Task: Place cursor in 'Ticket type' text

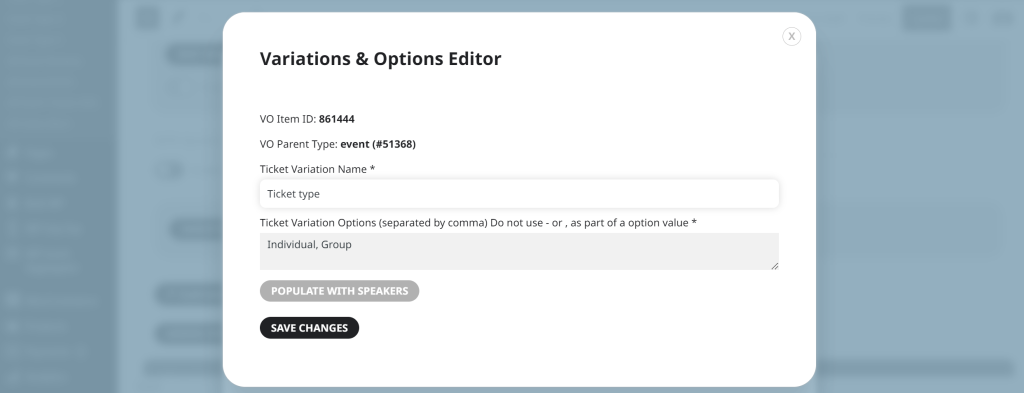Action: click(x=293, y=194)
